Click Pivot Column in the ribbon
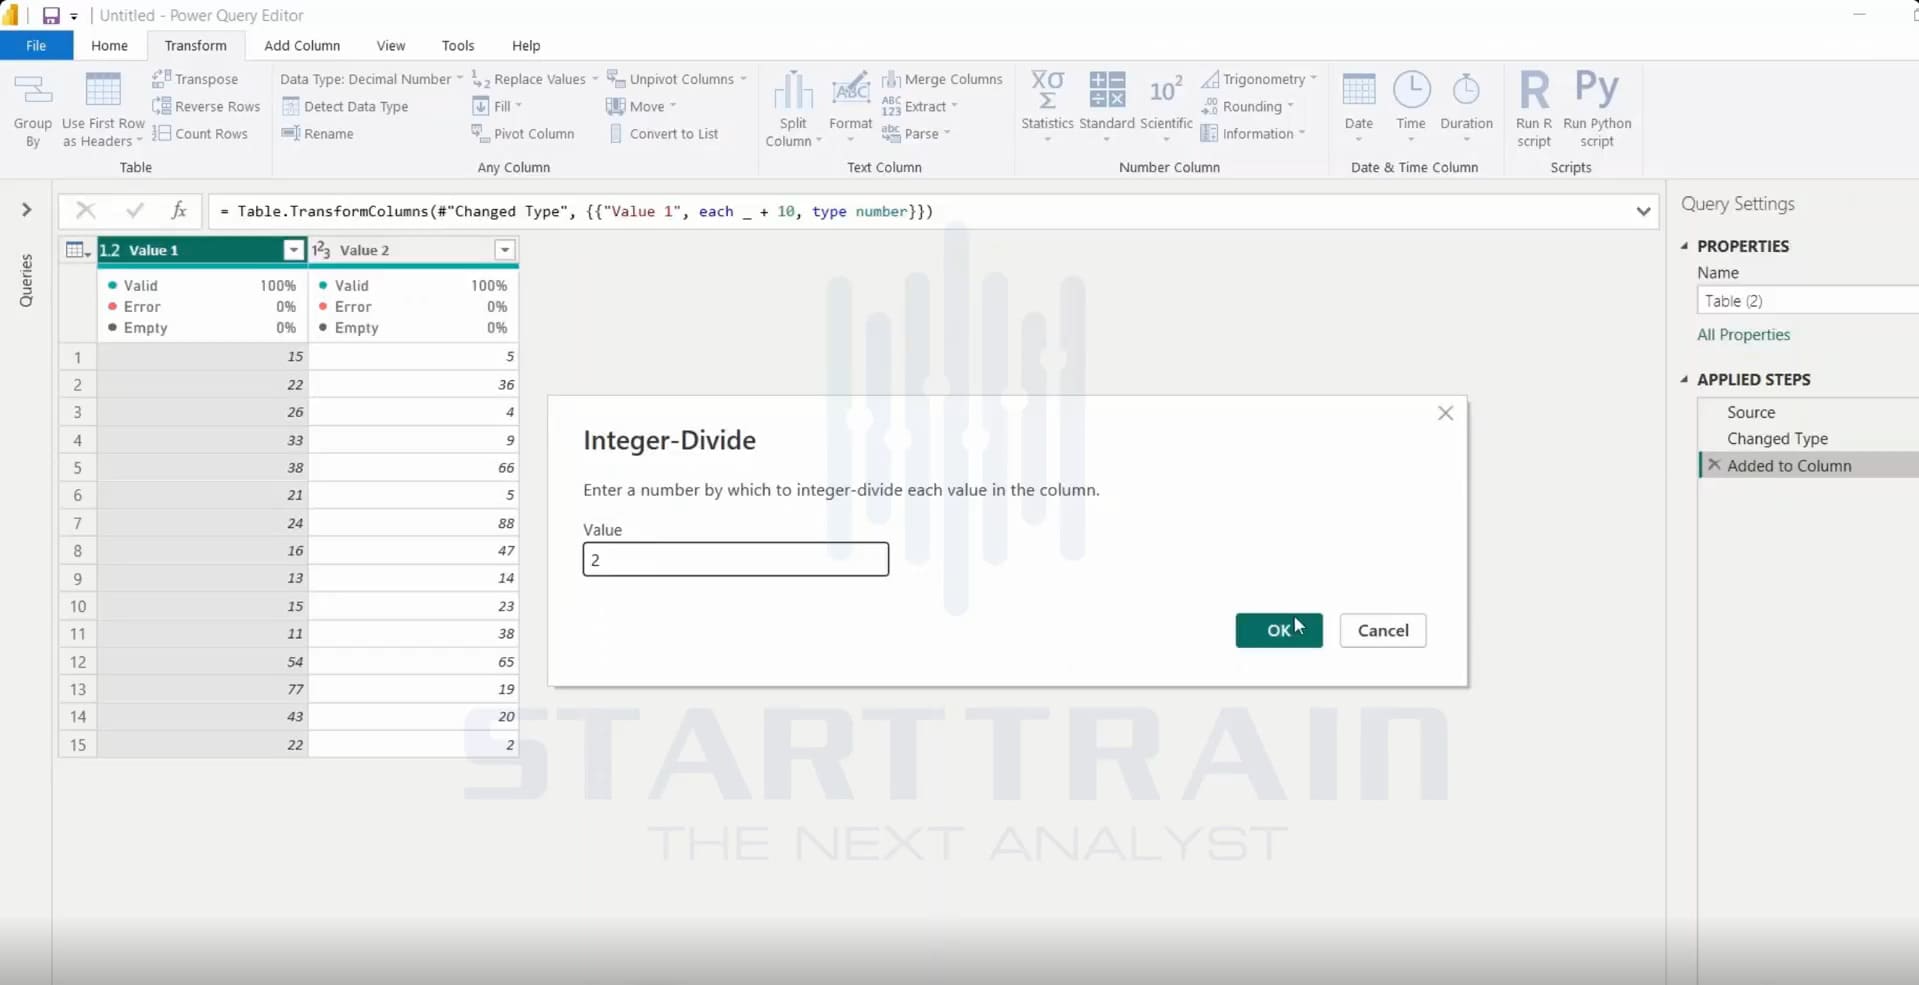1919x985 pixels. click(x=523, y=133)
